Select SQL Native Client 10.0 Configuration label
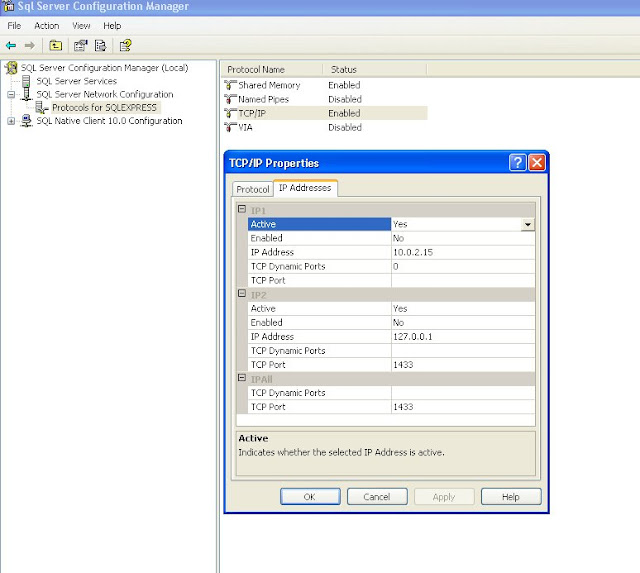Screen dimensions: 640x573 [109, 121]
